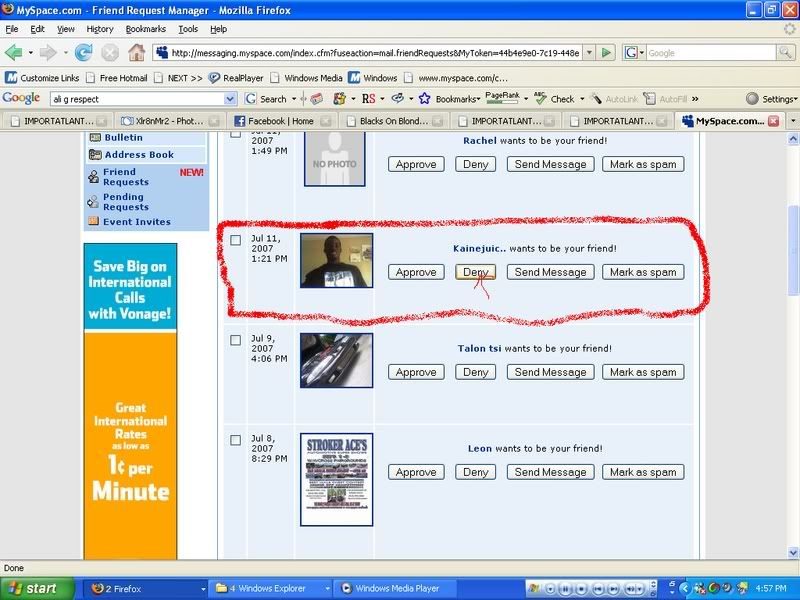
Task: Click the Google toolbar Search button
Action: pyautogui.click(x=266, y=99)
